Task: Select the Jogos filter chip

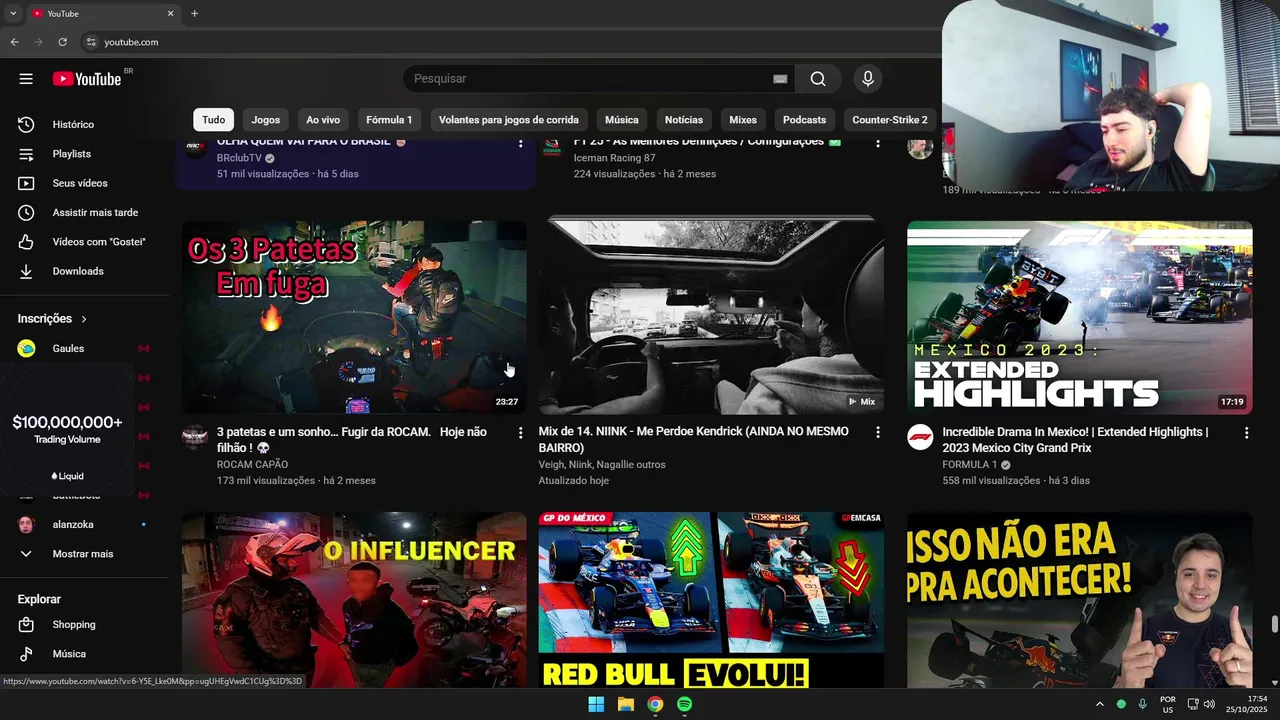Action: pos(266,120)
